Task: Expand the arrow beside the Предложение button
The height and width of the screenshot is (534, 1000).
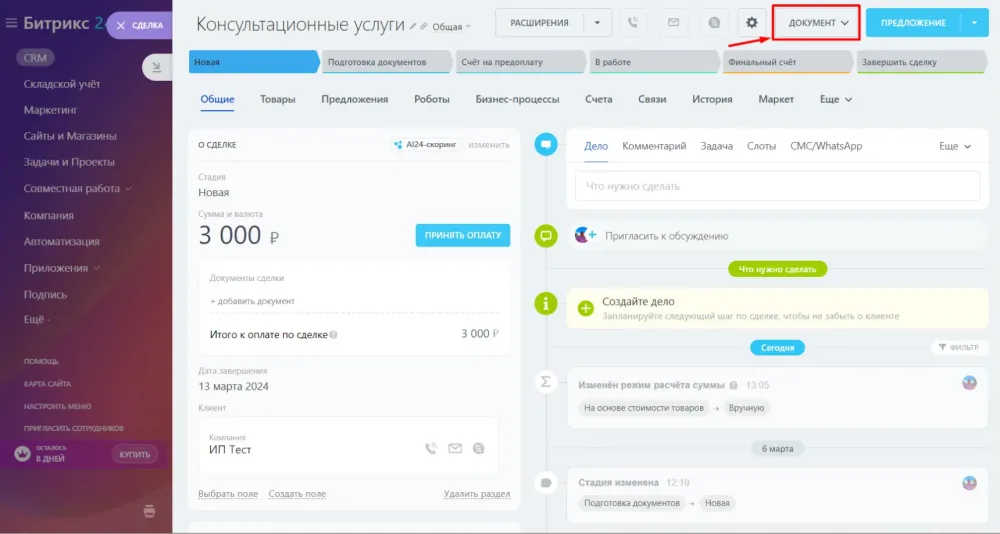Action: [974, 23]
